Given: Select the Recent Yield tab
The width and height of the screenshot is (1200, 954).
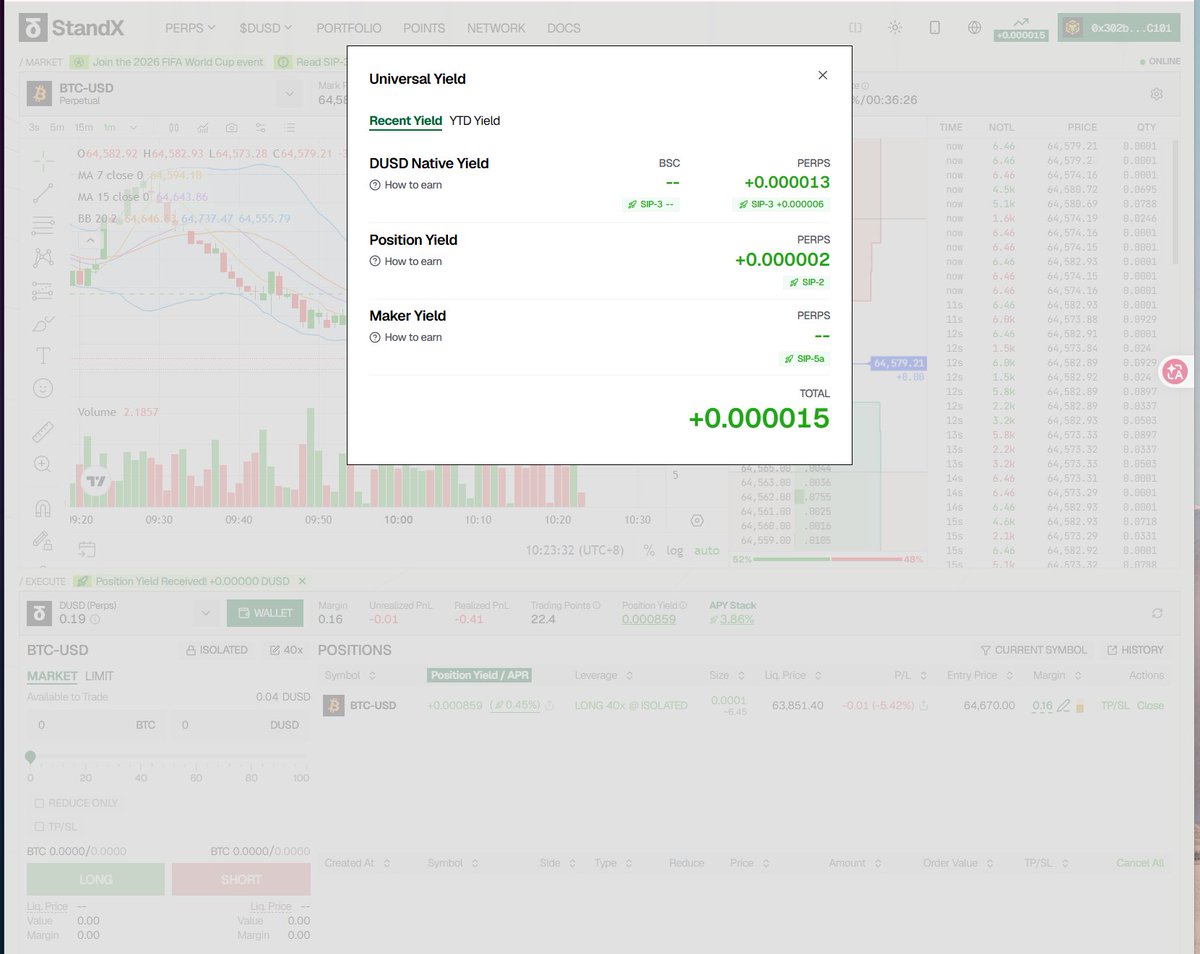Looking at the screenshot, I should coord(405,121).
